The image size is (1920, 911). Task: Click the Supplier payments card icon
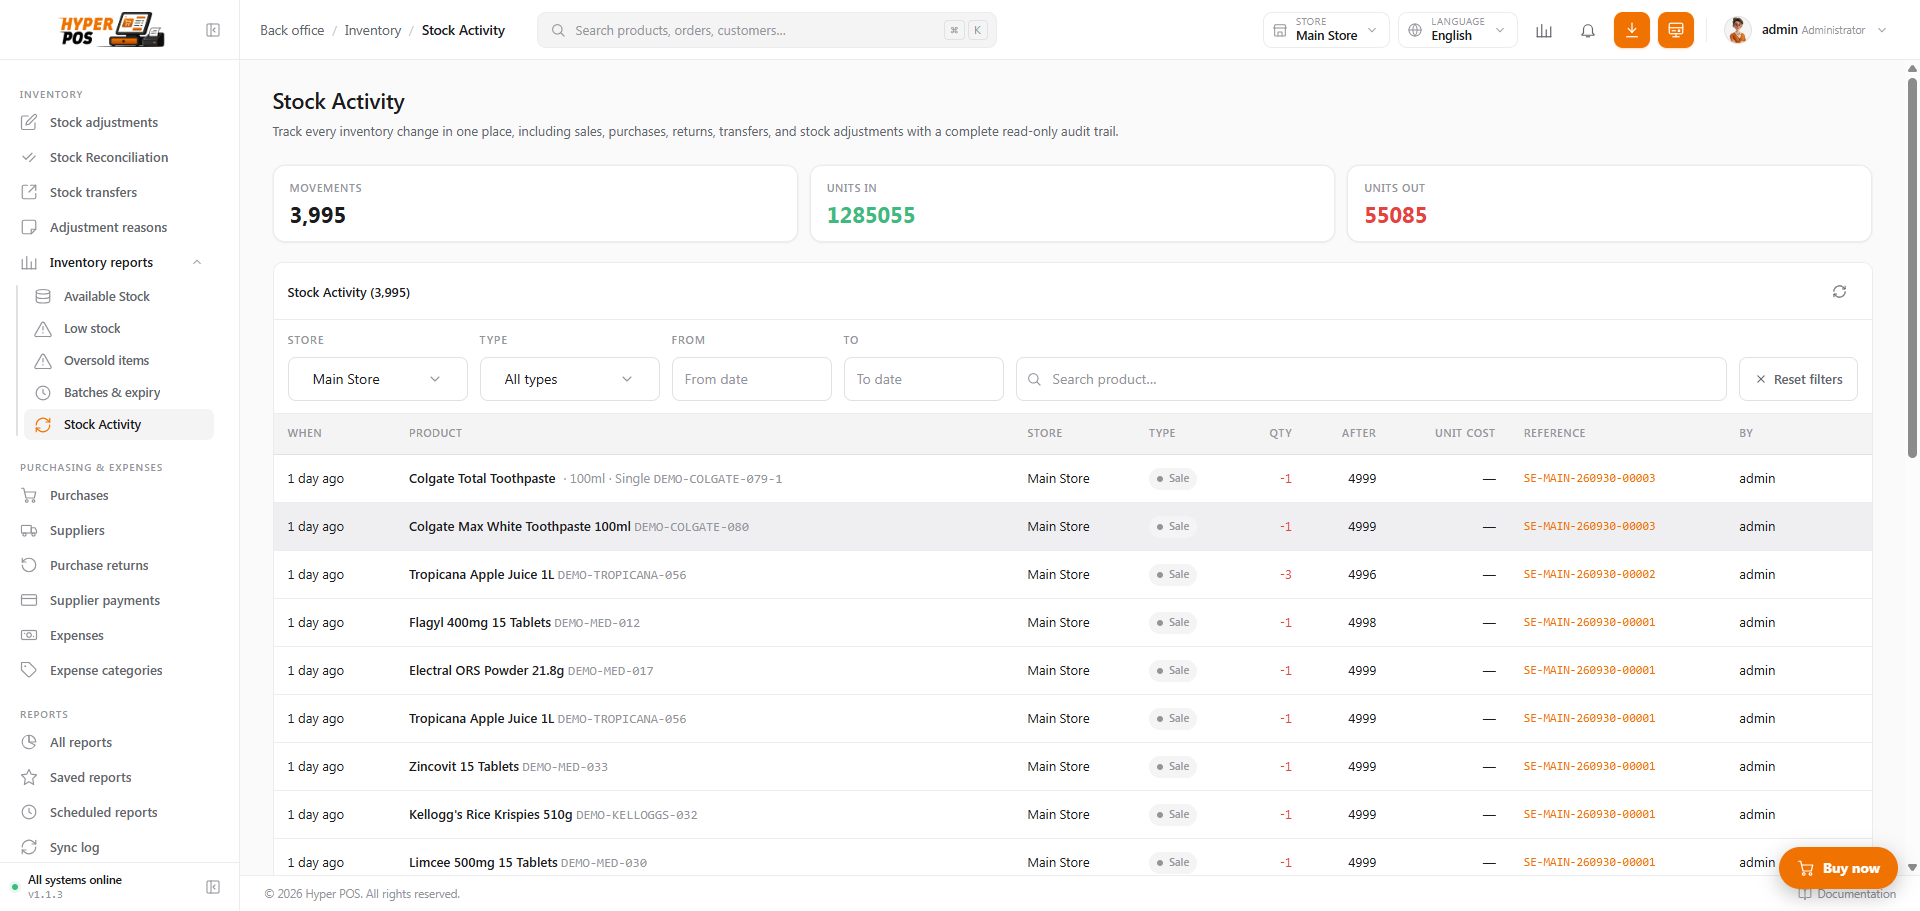(29, 600)
